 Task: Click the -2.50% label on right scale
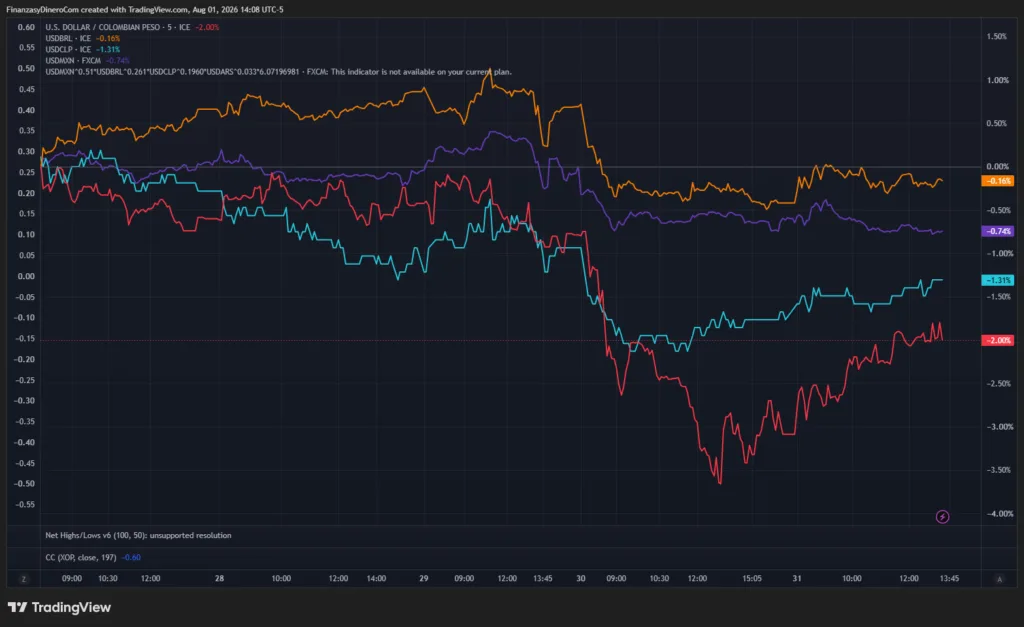pyautogui.click(x=999, y=383)
